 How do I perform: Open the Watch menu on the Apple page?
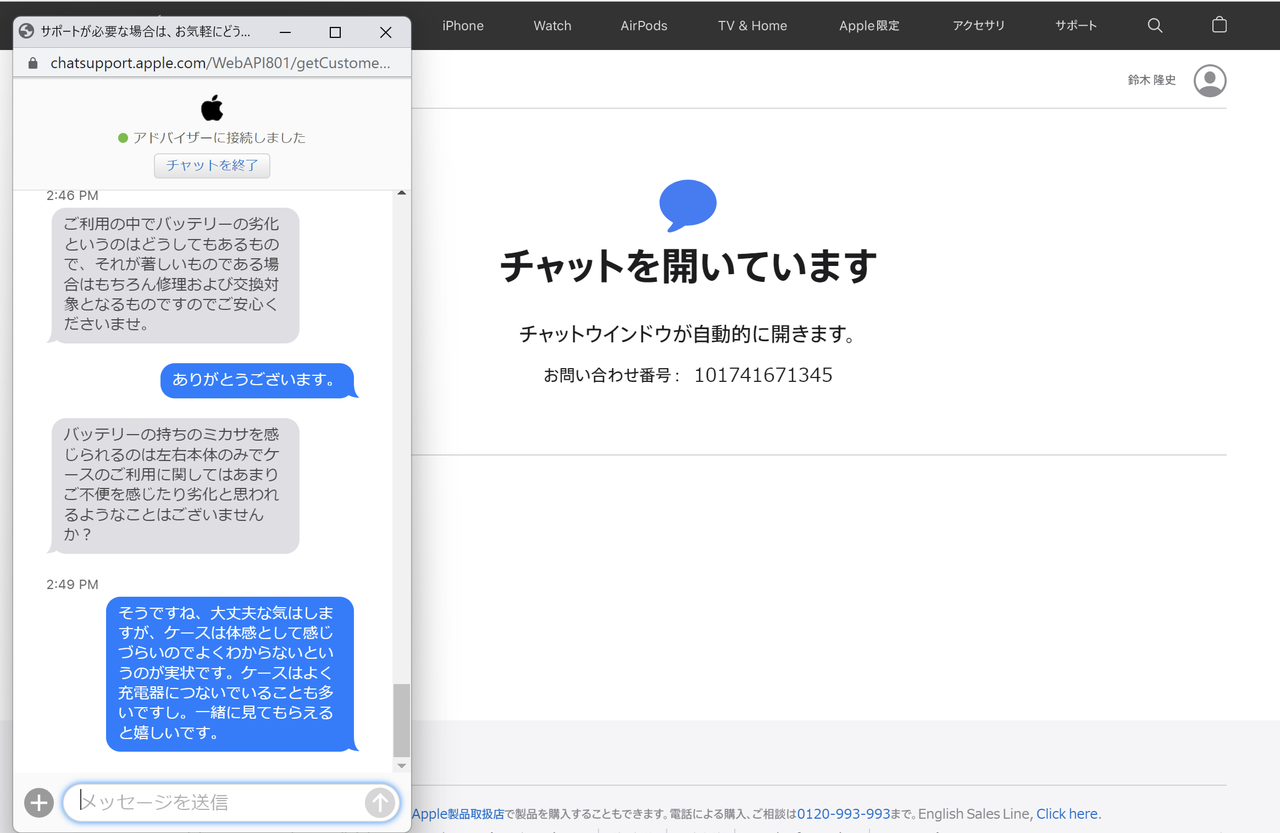pyautogui.click(x=552, y=25)
